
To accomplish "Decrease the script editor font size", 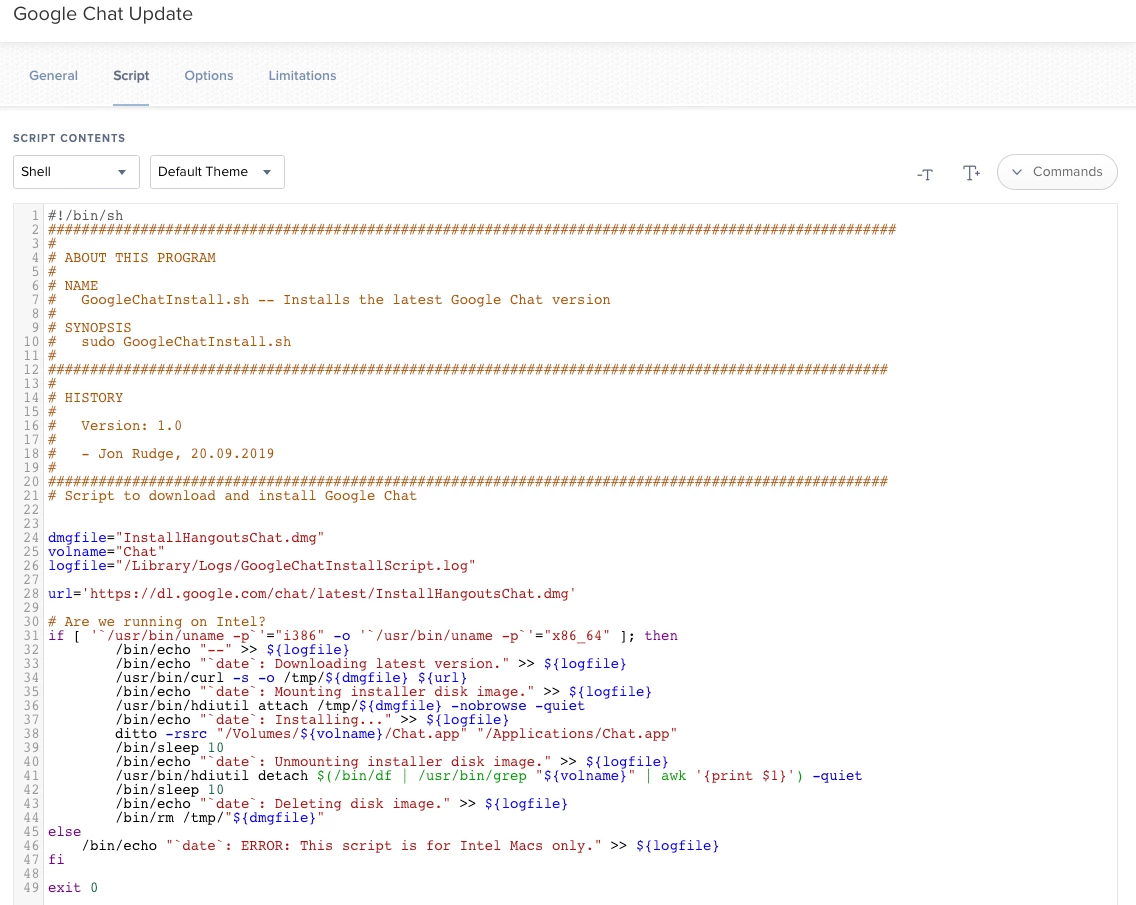I will 925,173.
